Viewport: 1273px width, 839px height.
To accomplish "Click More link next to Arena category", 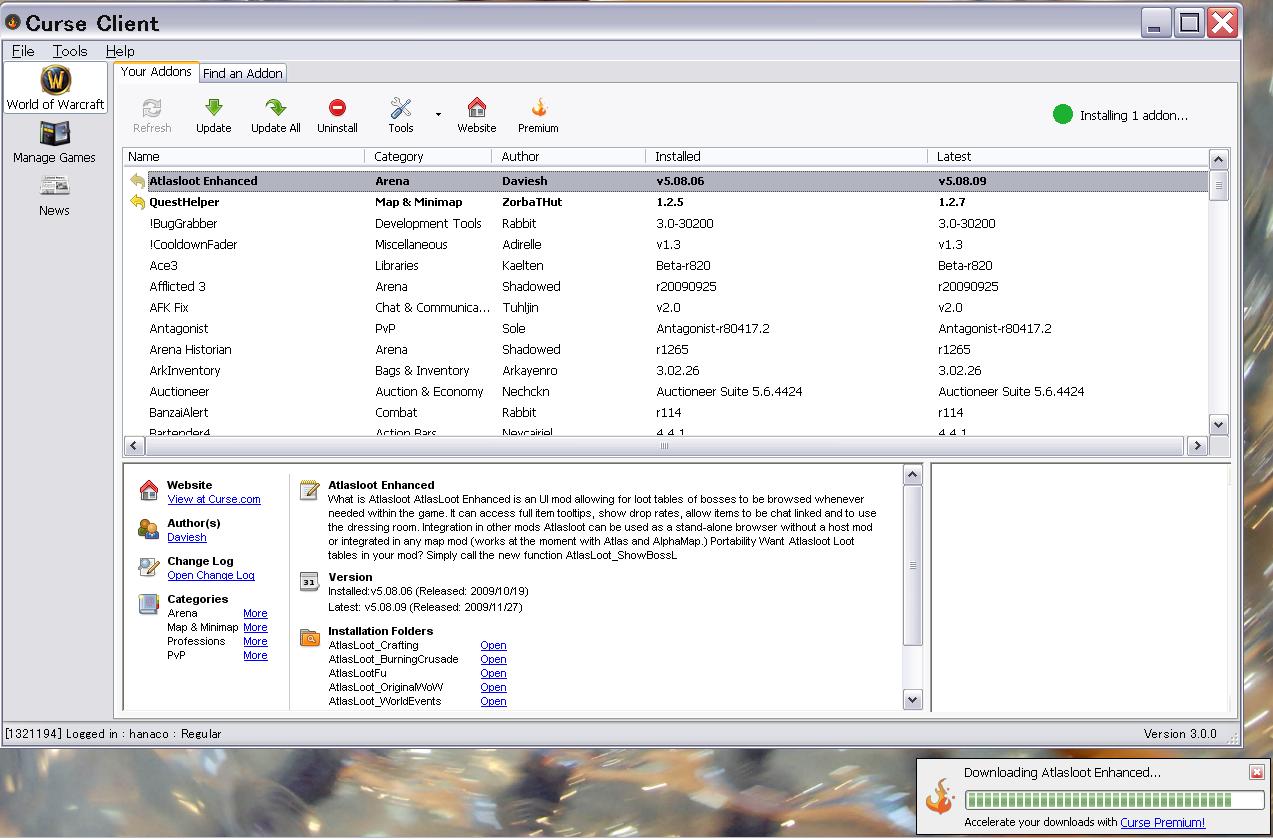I will click(255, 613).
